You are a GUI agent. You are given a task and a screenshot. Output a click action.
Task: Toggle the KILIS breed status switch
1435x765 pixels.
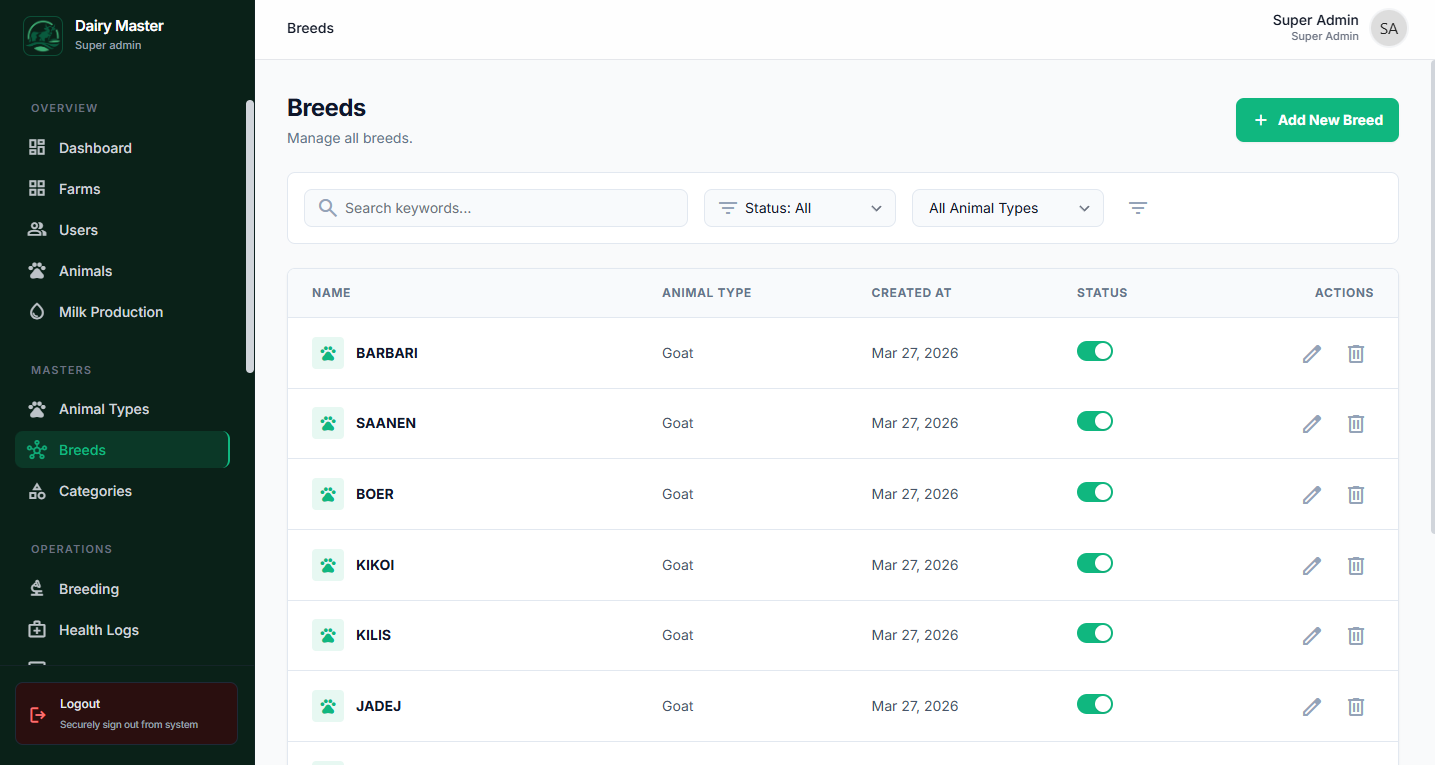click(x=1095, y=634)
